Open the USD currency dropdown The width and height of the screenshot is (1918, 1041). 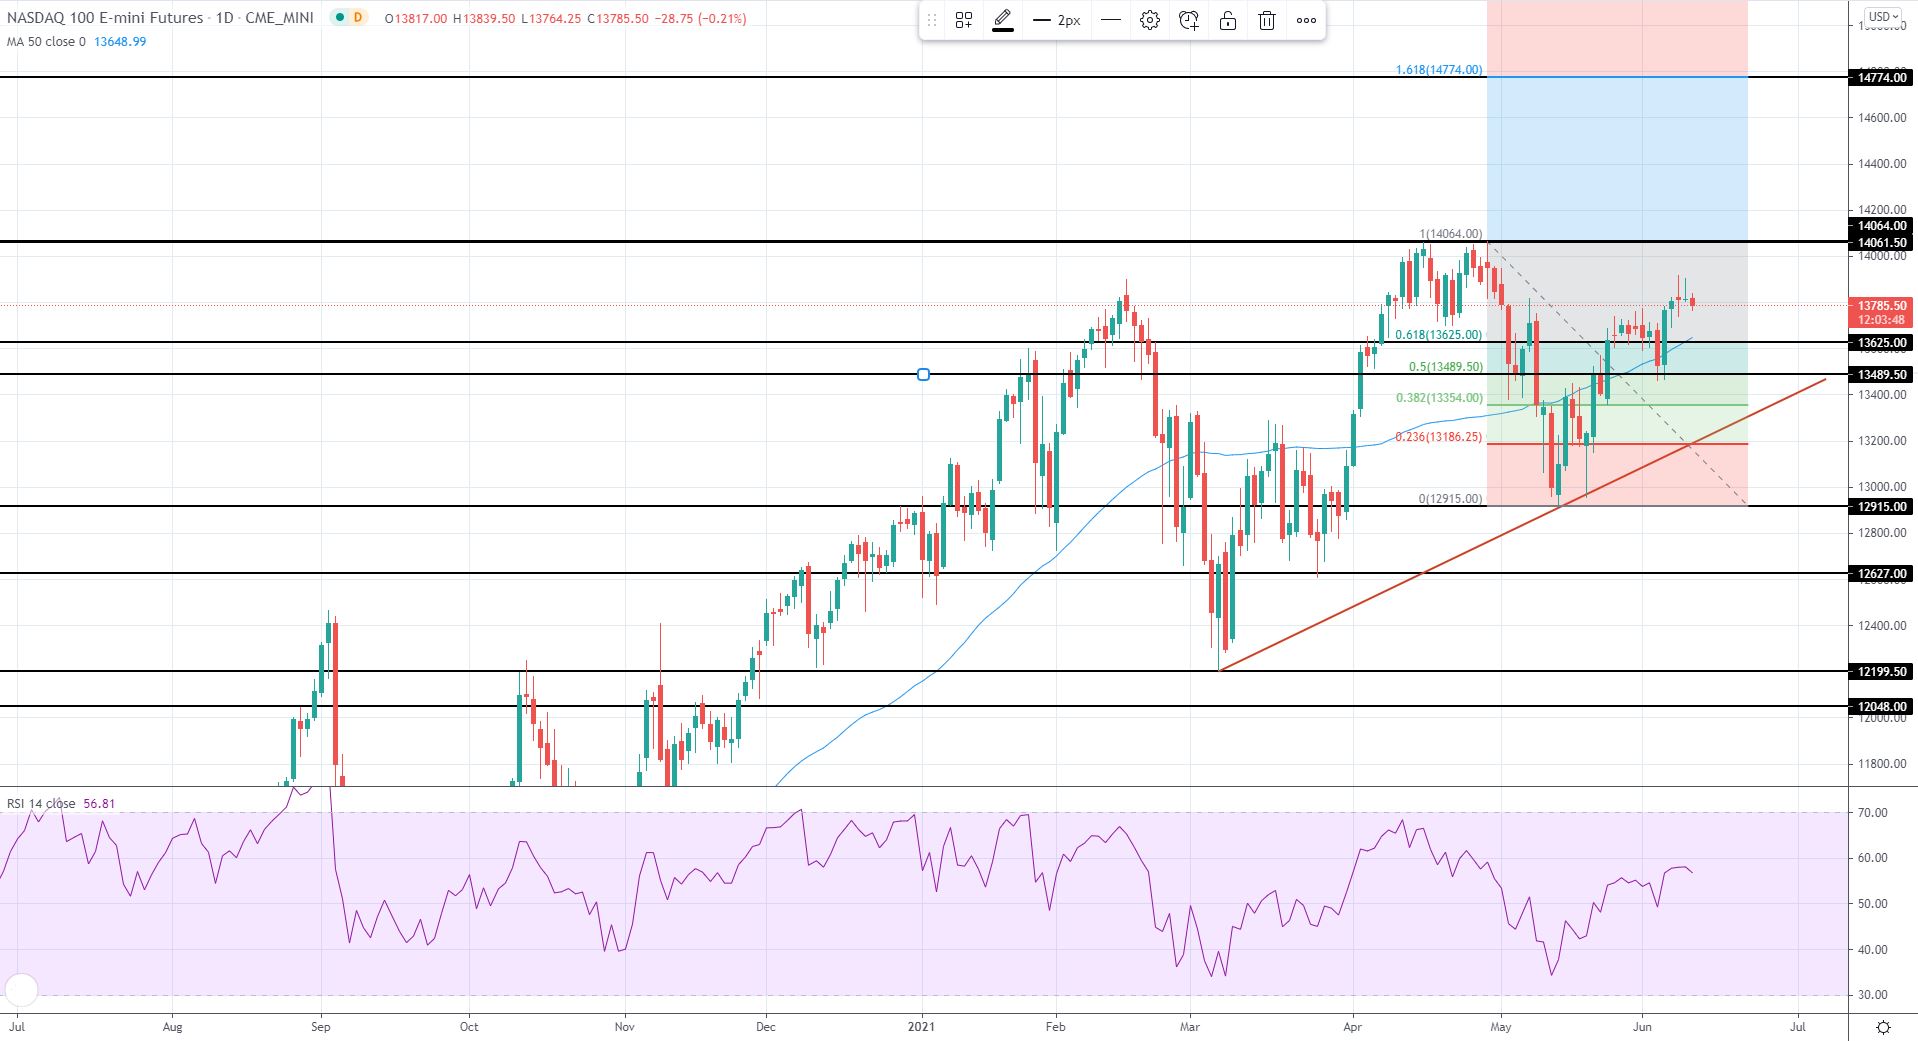point(1884,16)
